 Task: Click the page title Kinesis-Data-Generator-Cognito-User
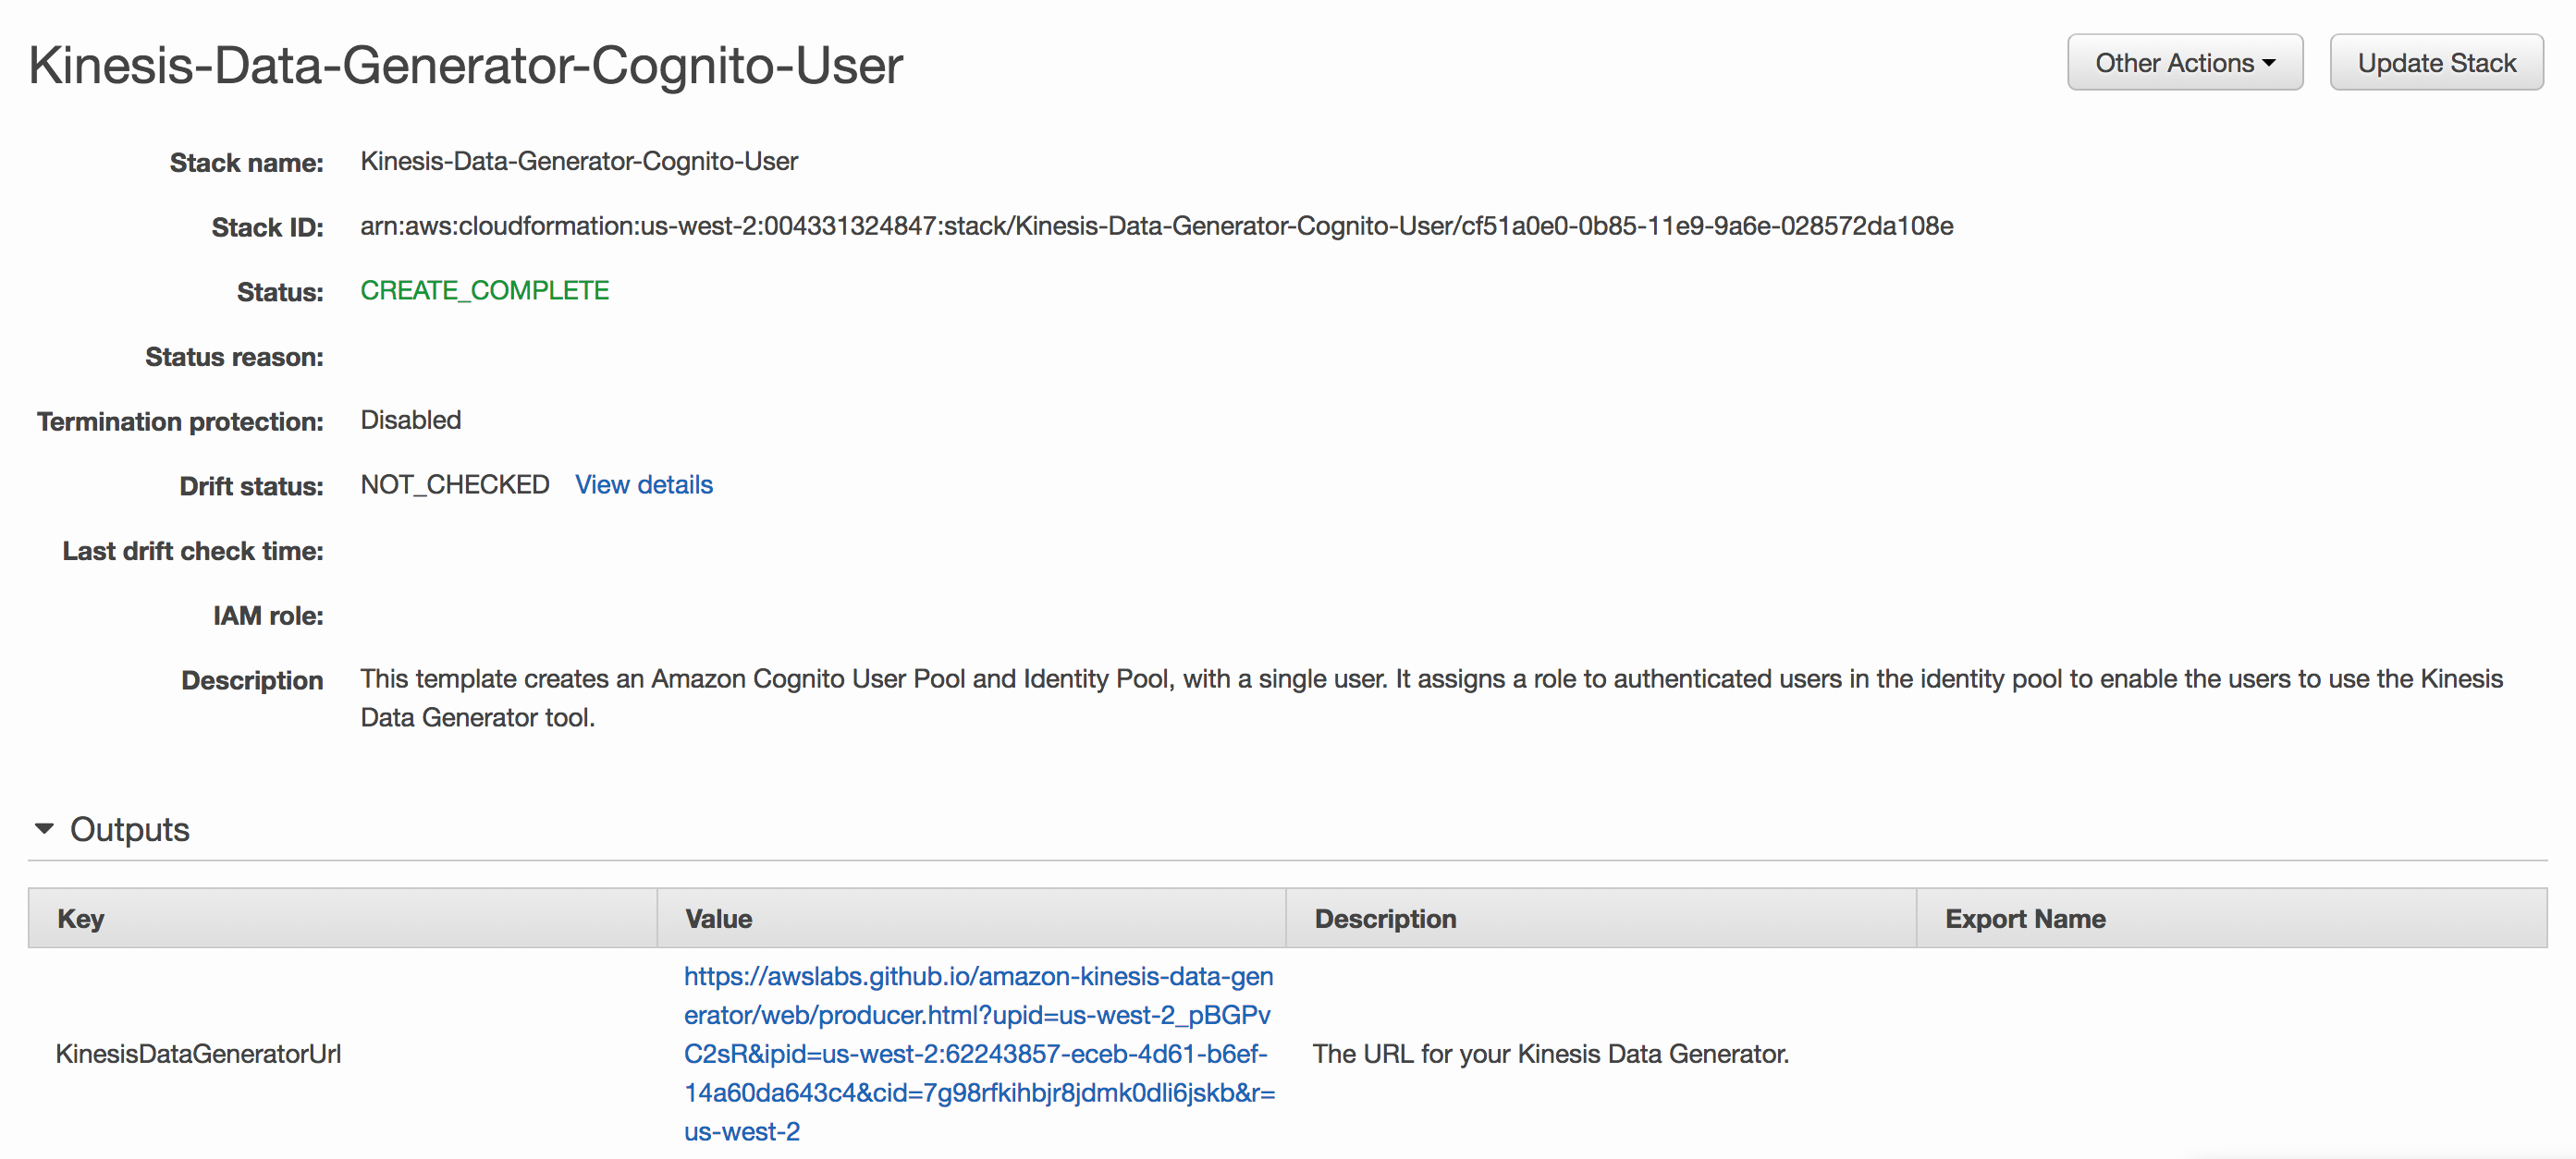[465, 66]
